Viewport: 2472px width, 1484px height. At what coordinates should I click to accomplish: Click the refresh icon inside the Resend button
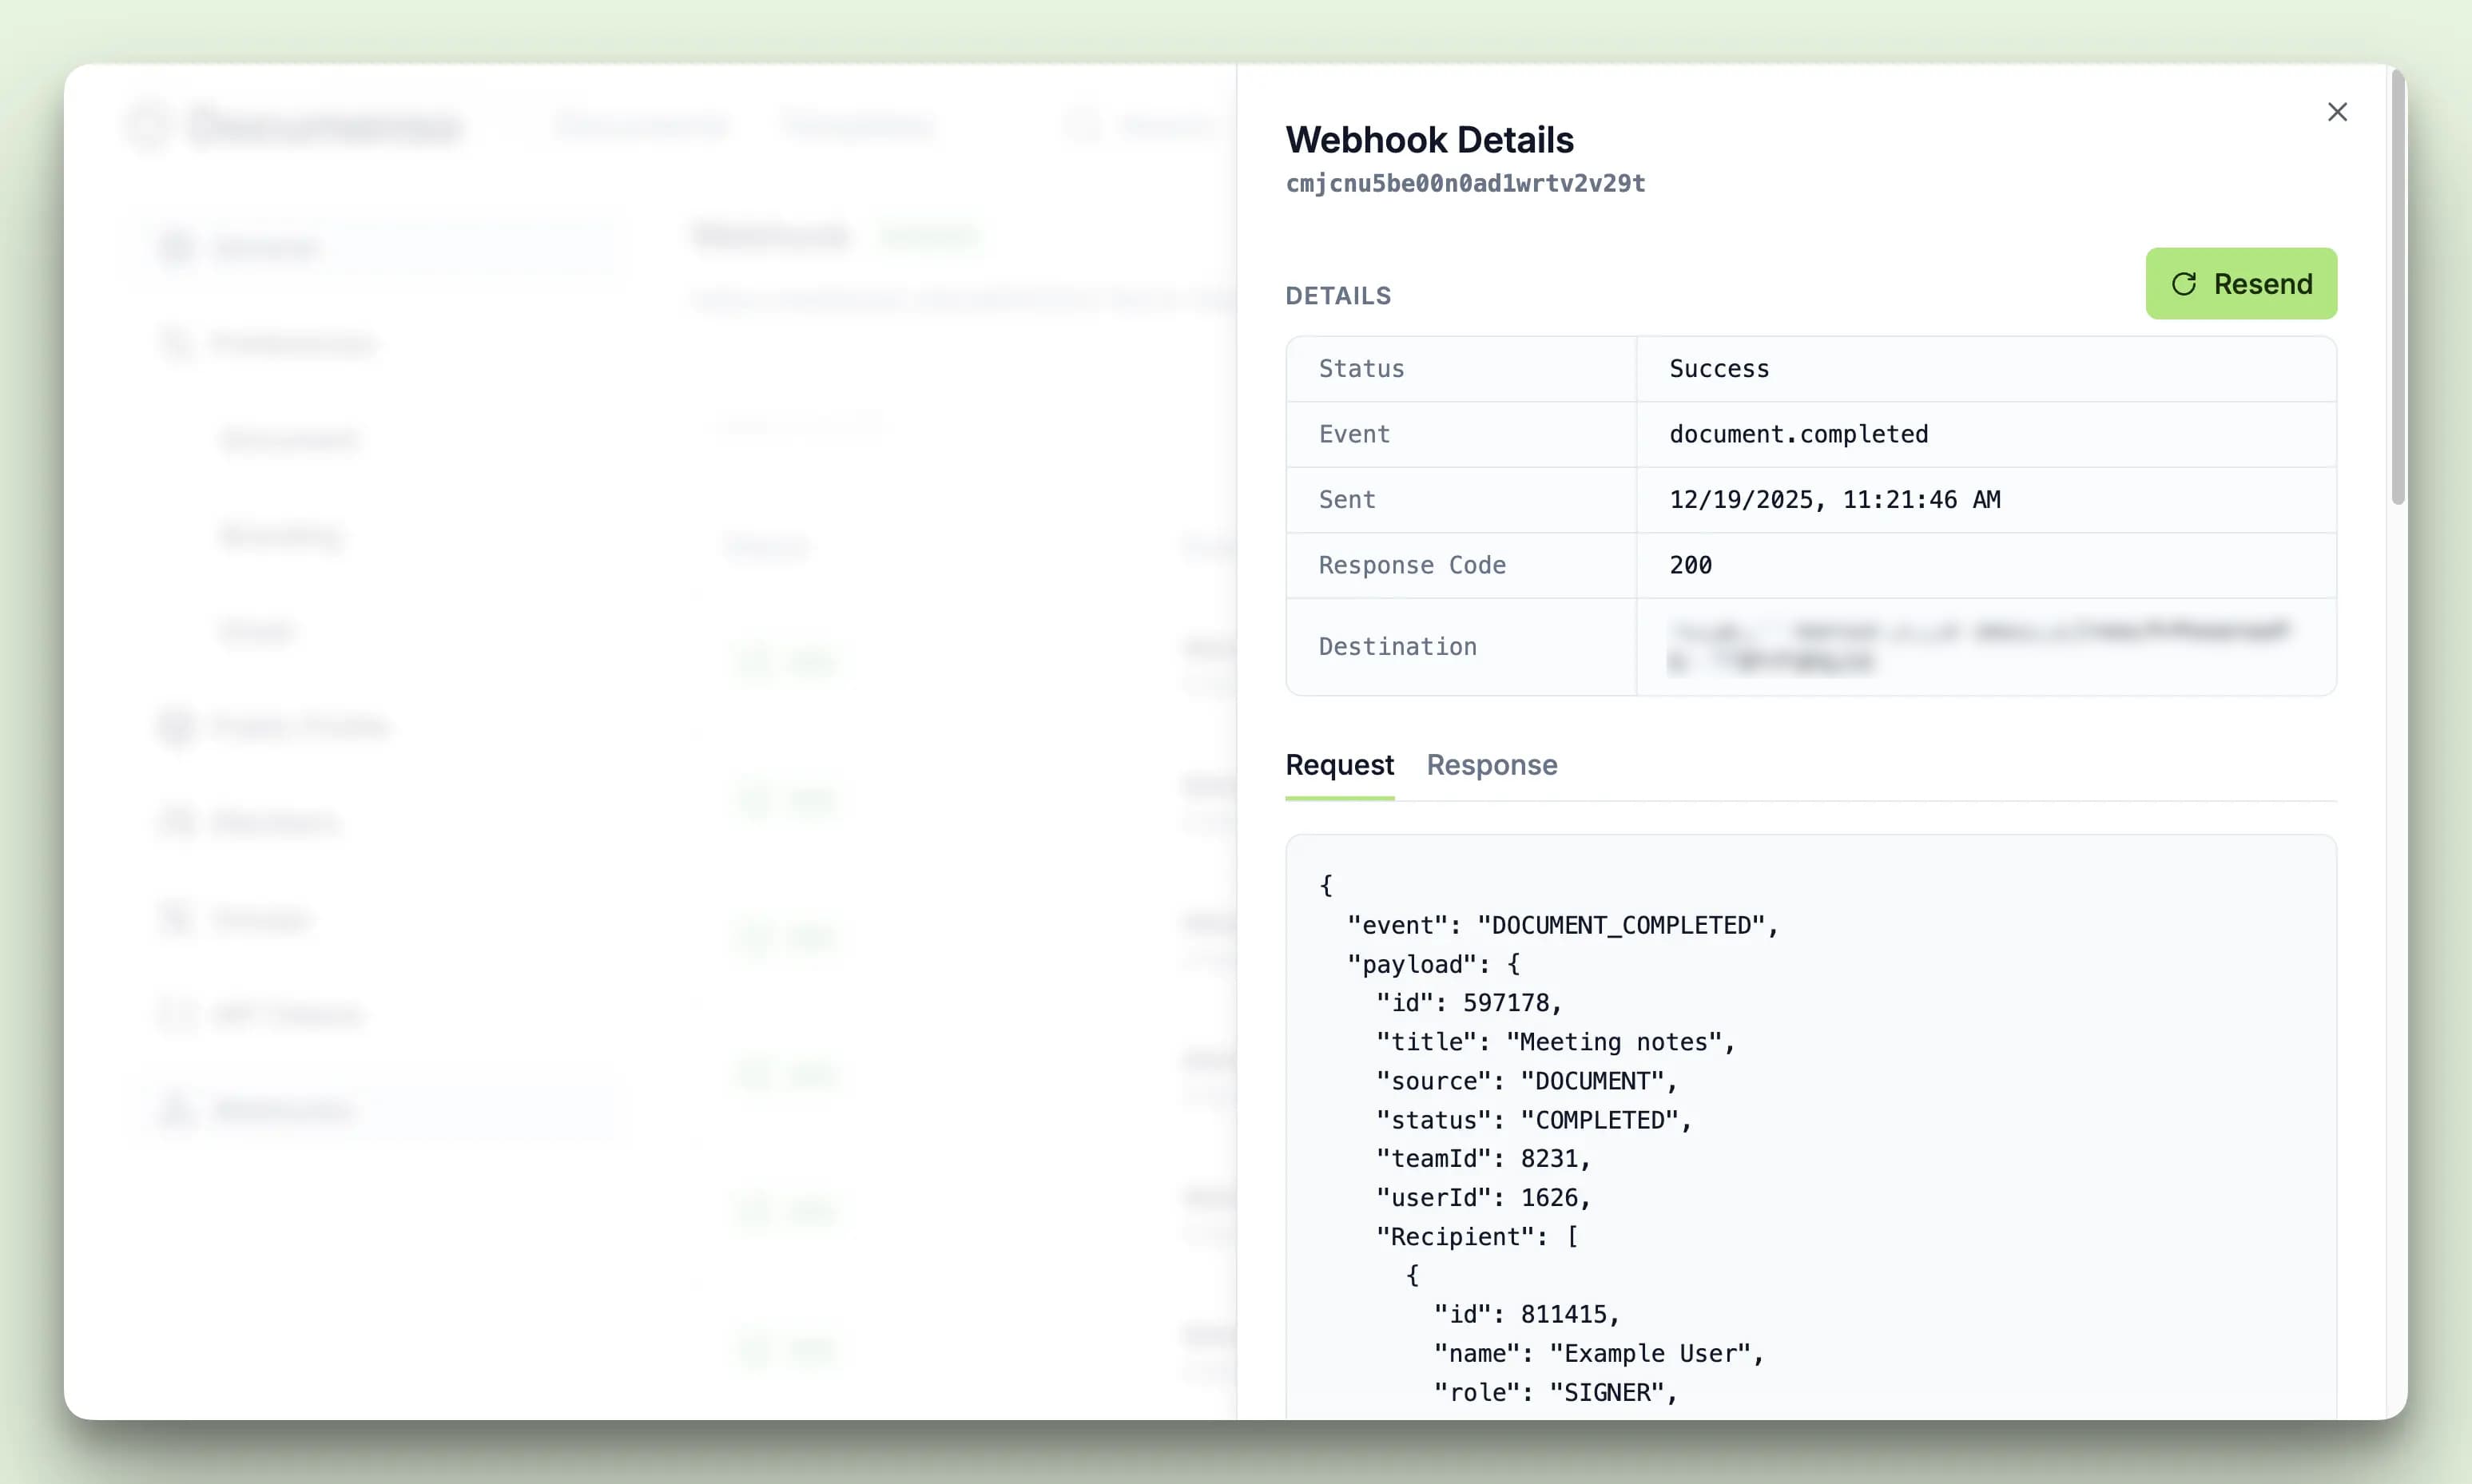point(2186,284)
